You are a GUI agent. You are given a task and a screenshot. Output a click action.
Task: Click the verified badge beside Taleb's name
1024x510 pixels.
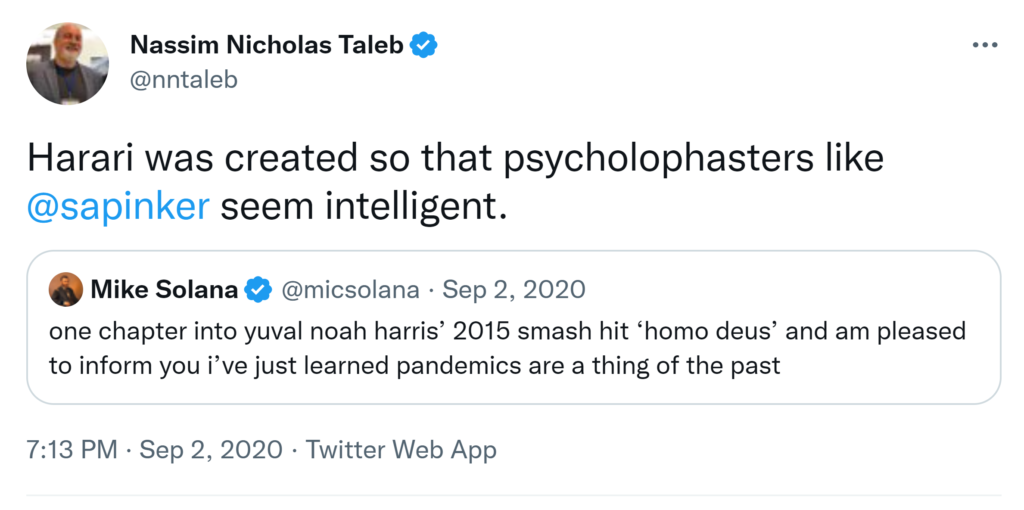(x=425, y=45)
